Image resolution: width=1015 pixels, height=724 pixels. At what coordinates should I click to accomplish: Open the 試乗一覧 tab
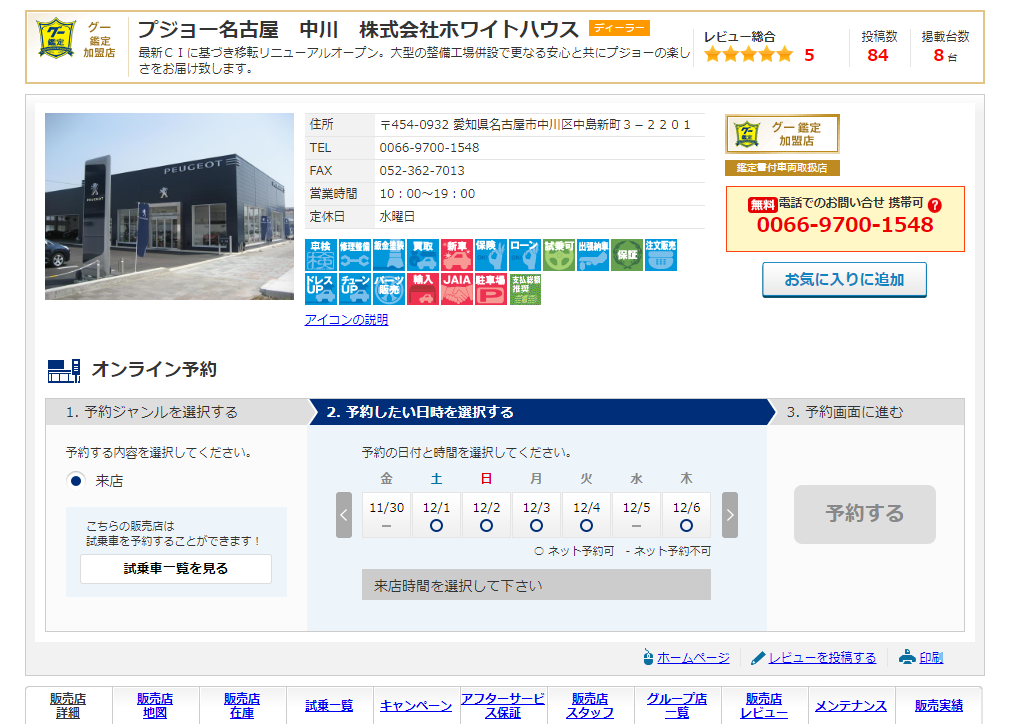329,705
